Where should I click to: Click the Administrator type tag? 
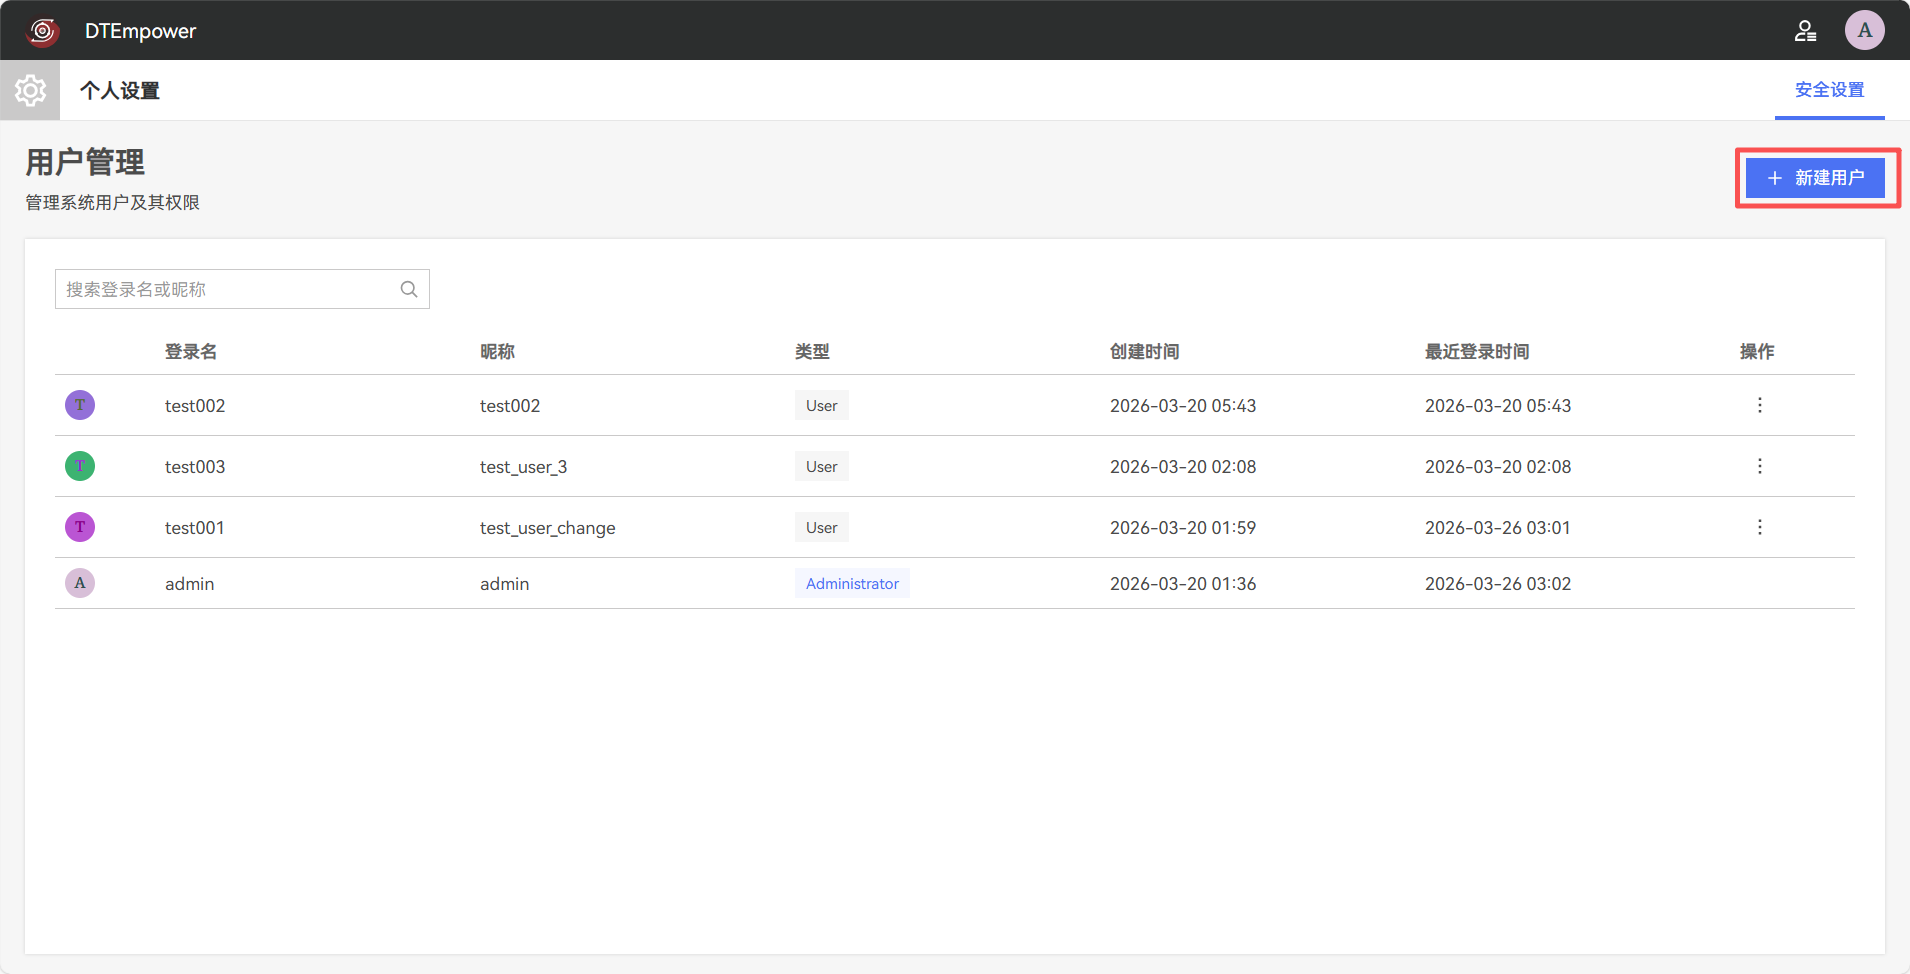click(x=852, y=584)
